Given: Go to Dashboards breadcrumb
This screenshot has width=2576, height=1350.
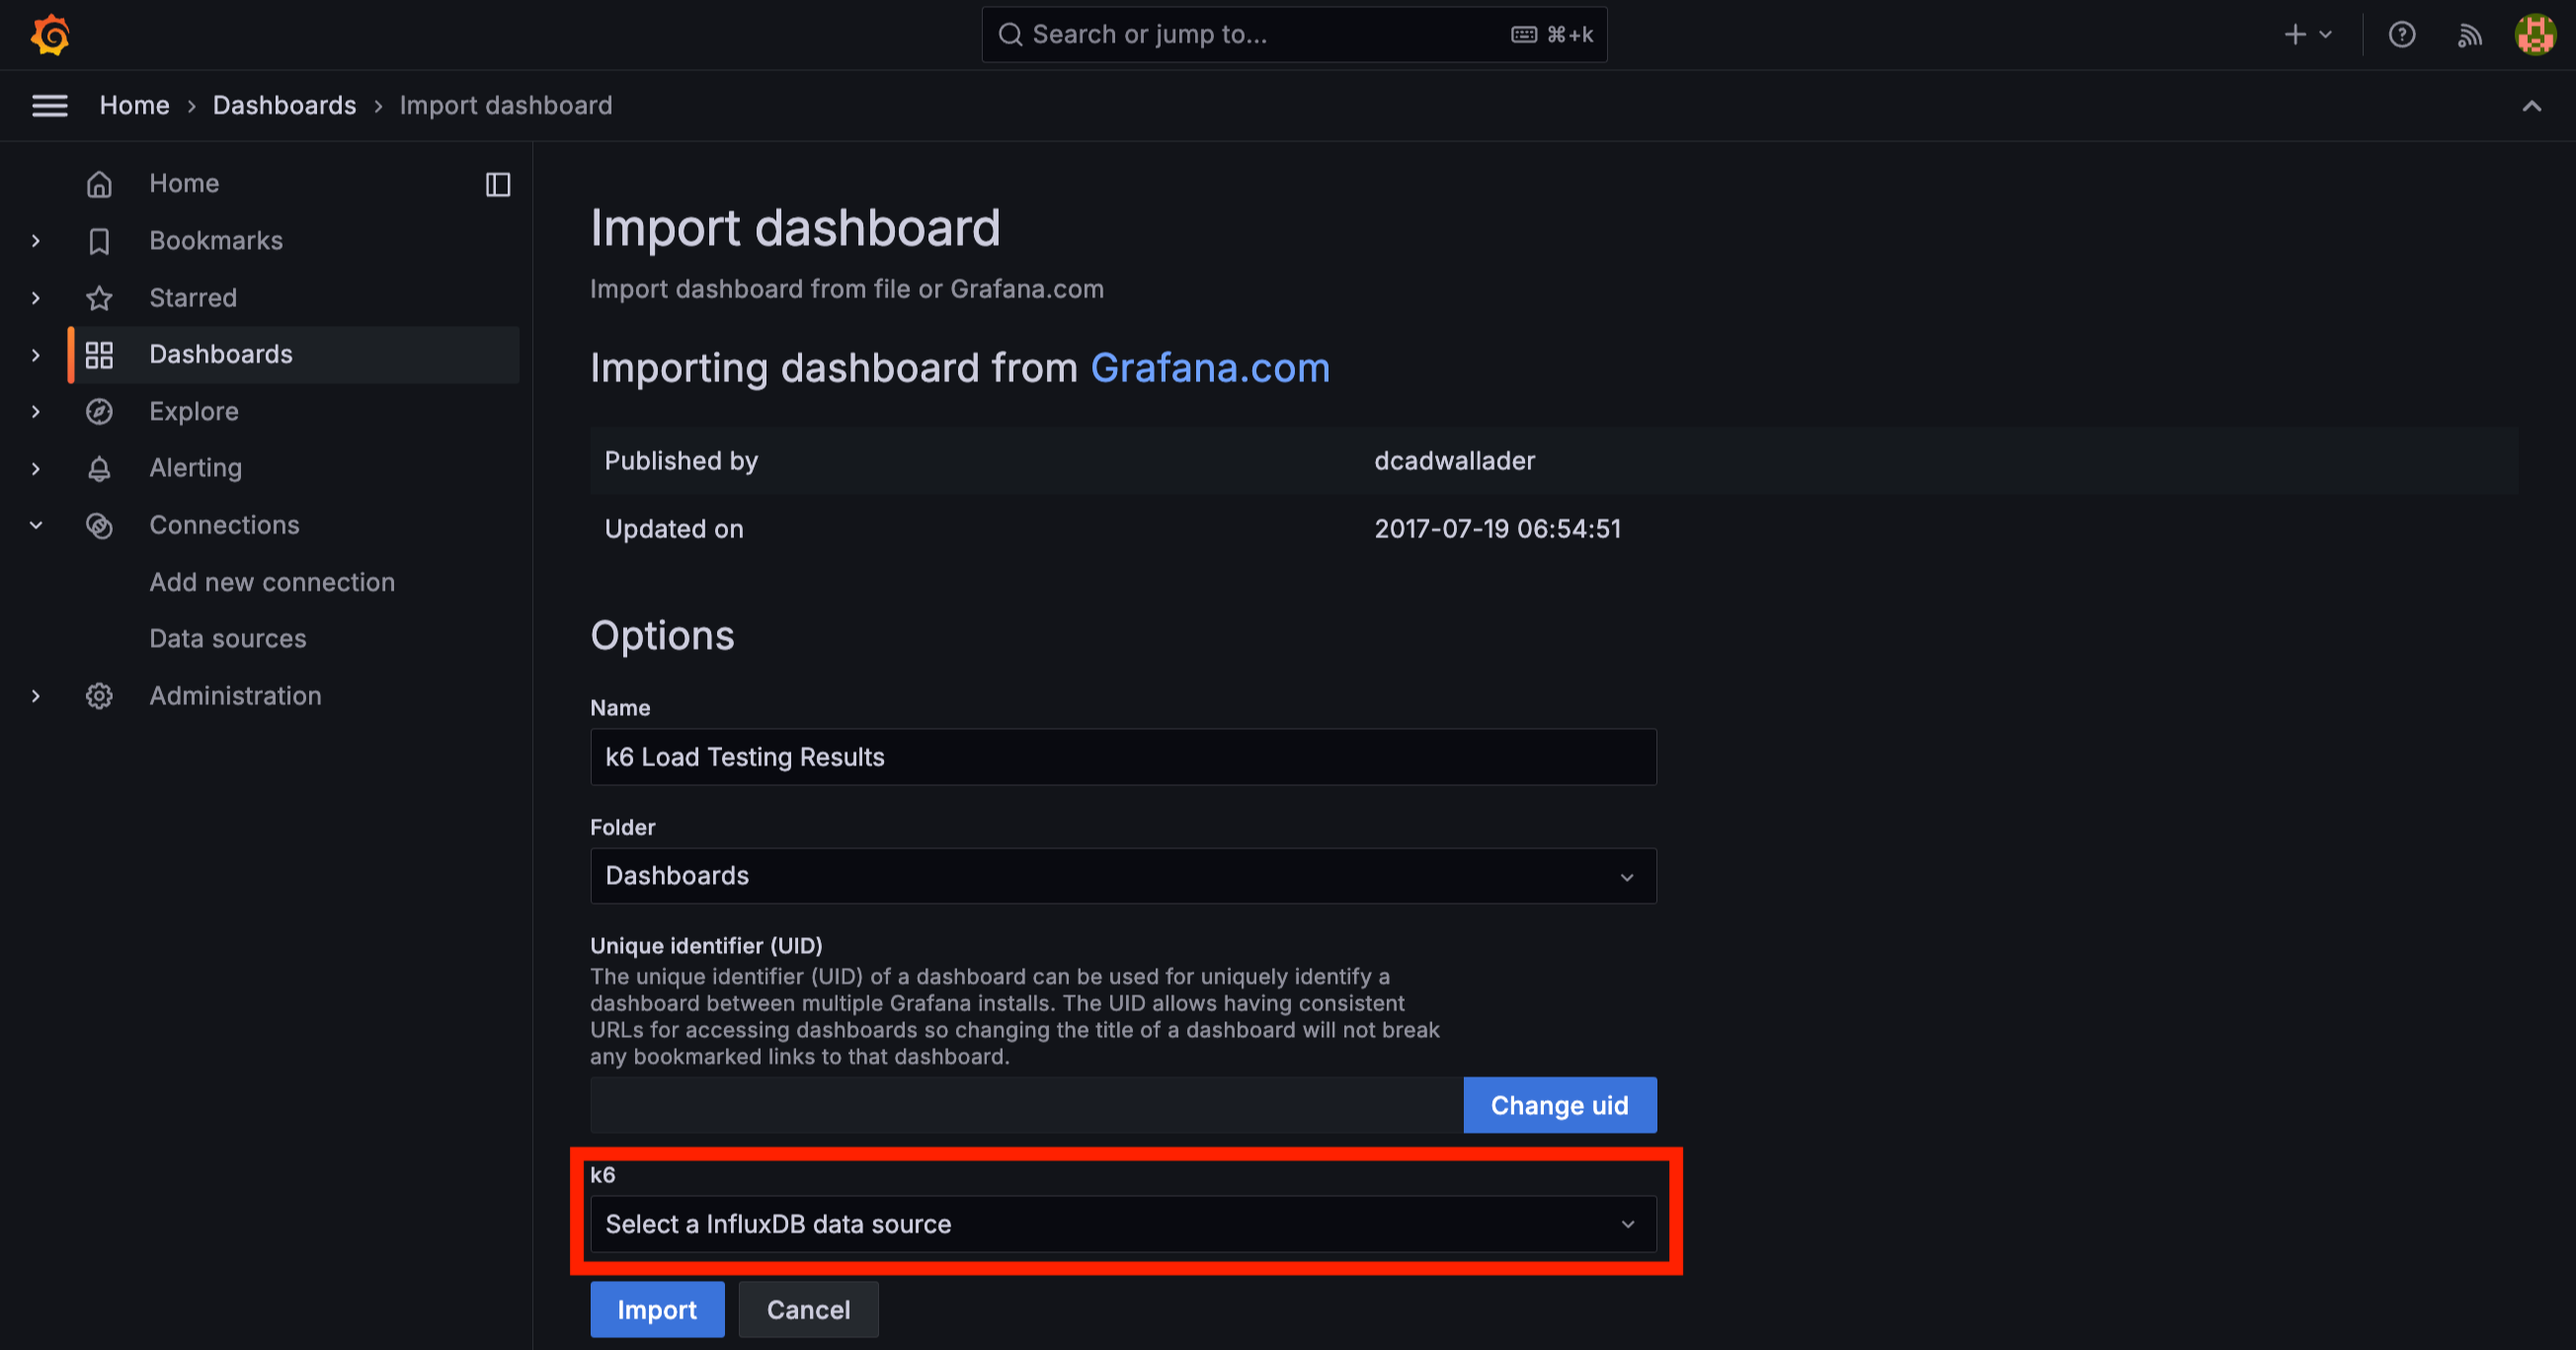Looking at the screenshot, I should (x=285, y=106).
